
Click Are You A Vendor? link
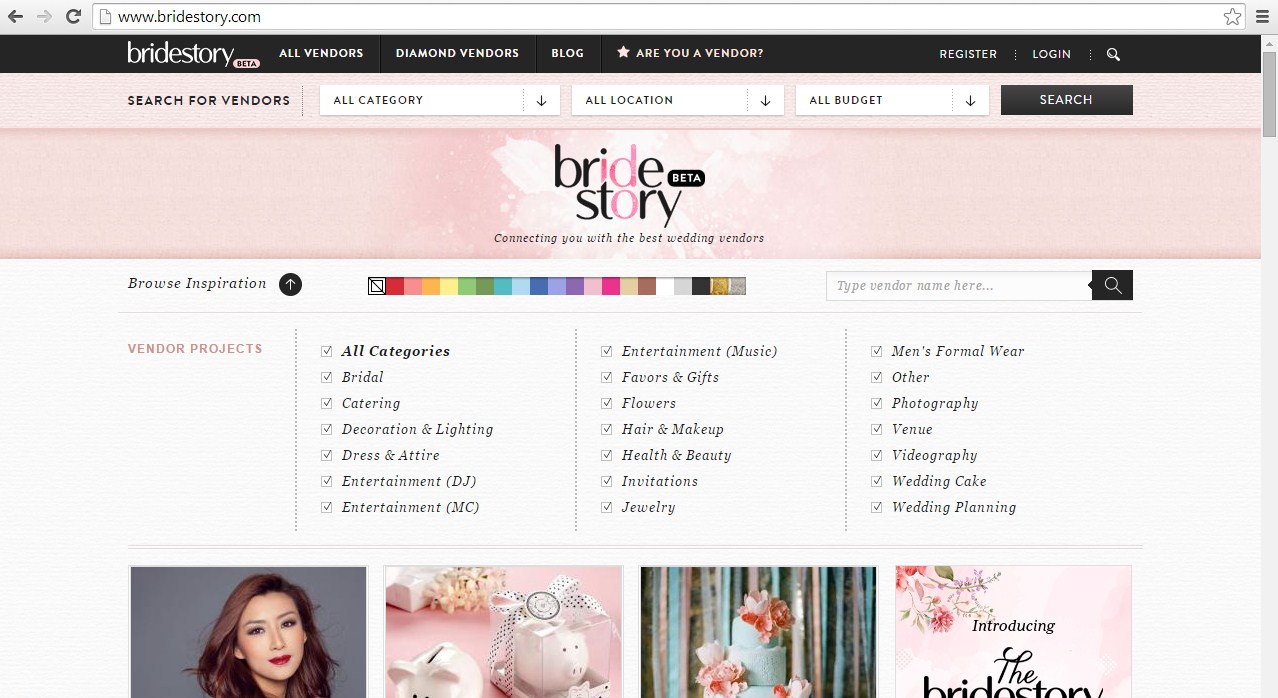pos(690,54)
